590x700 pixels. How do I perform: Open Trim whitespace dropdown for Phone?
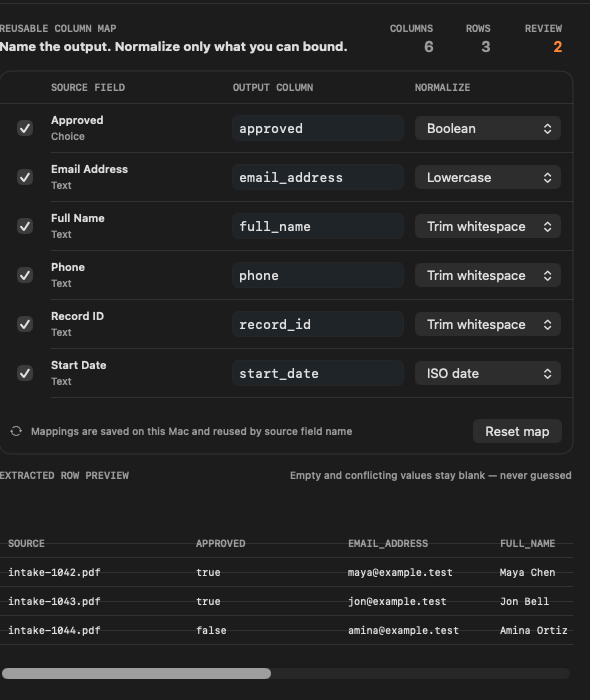pyautogui.click(x=488, y=275)
